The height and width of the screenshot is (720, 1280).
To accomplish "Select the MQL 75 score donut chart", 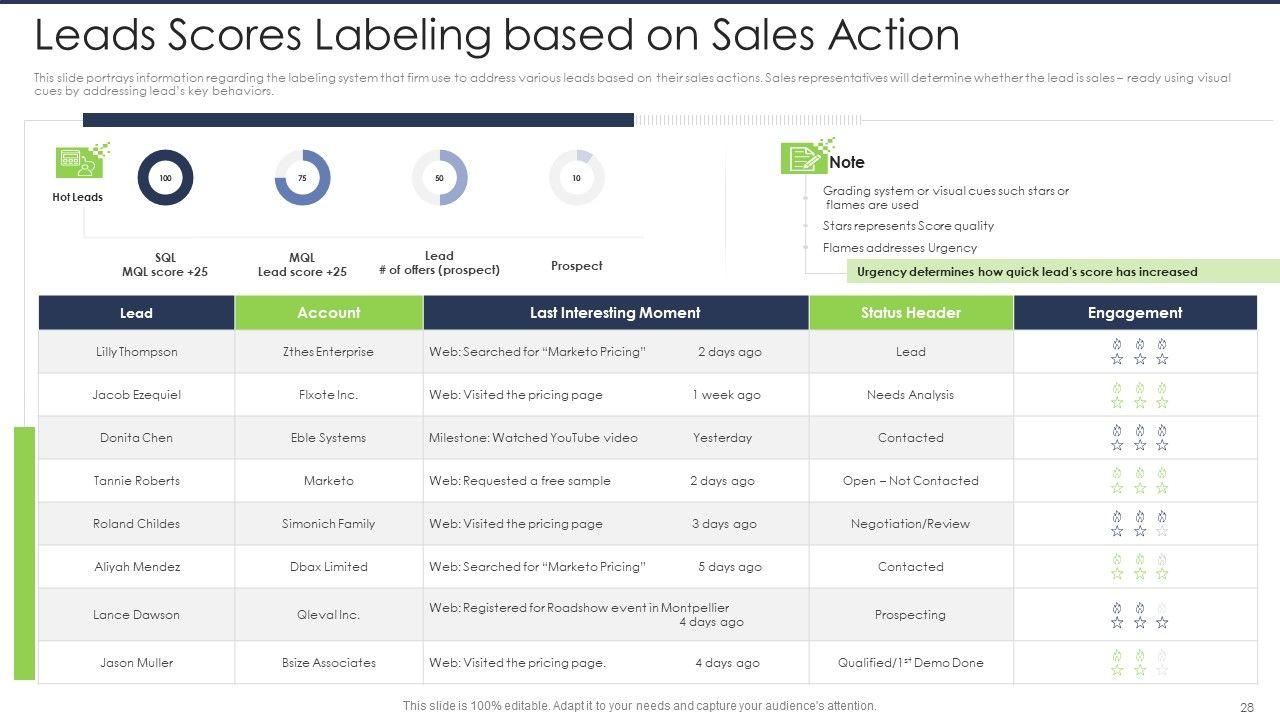I will coord(302,178).
